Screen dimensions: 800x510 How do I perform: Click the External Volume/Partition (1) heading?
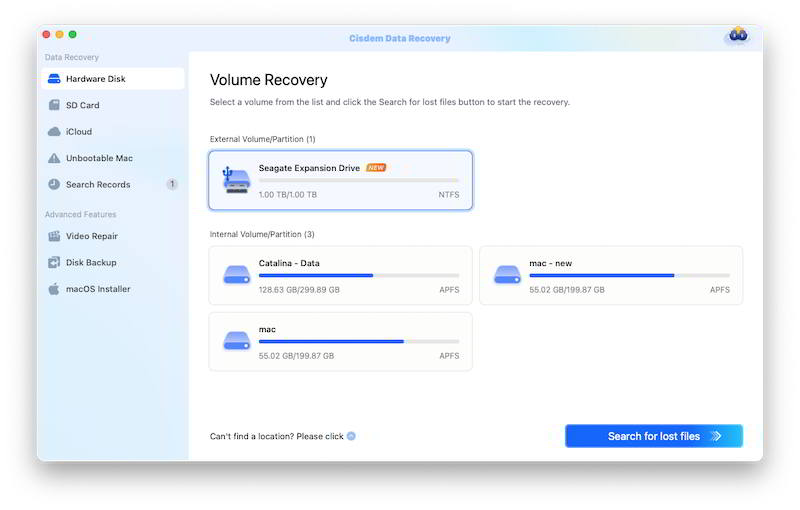(262, 139)
